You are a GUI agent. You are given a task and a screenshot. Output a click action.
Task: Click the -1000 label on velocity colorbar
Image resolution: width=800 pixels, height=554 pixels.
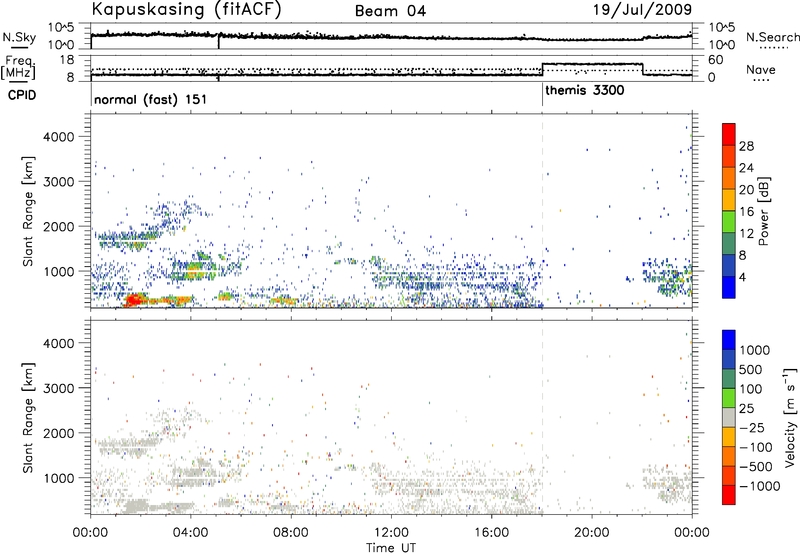click(x=759, y=486)
